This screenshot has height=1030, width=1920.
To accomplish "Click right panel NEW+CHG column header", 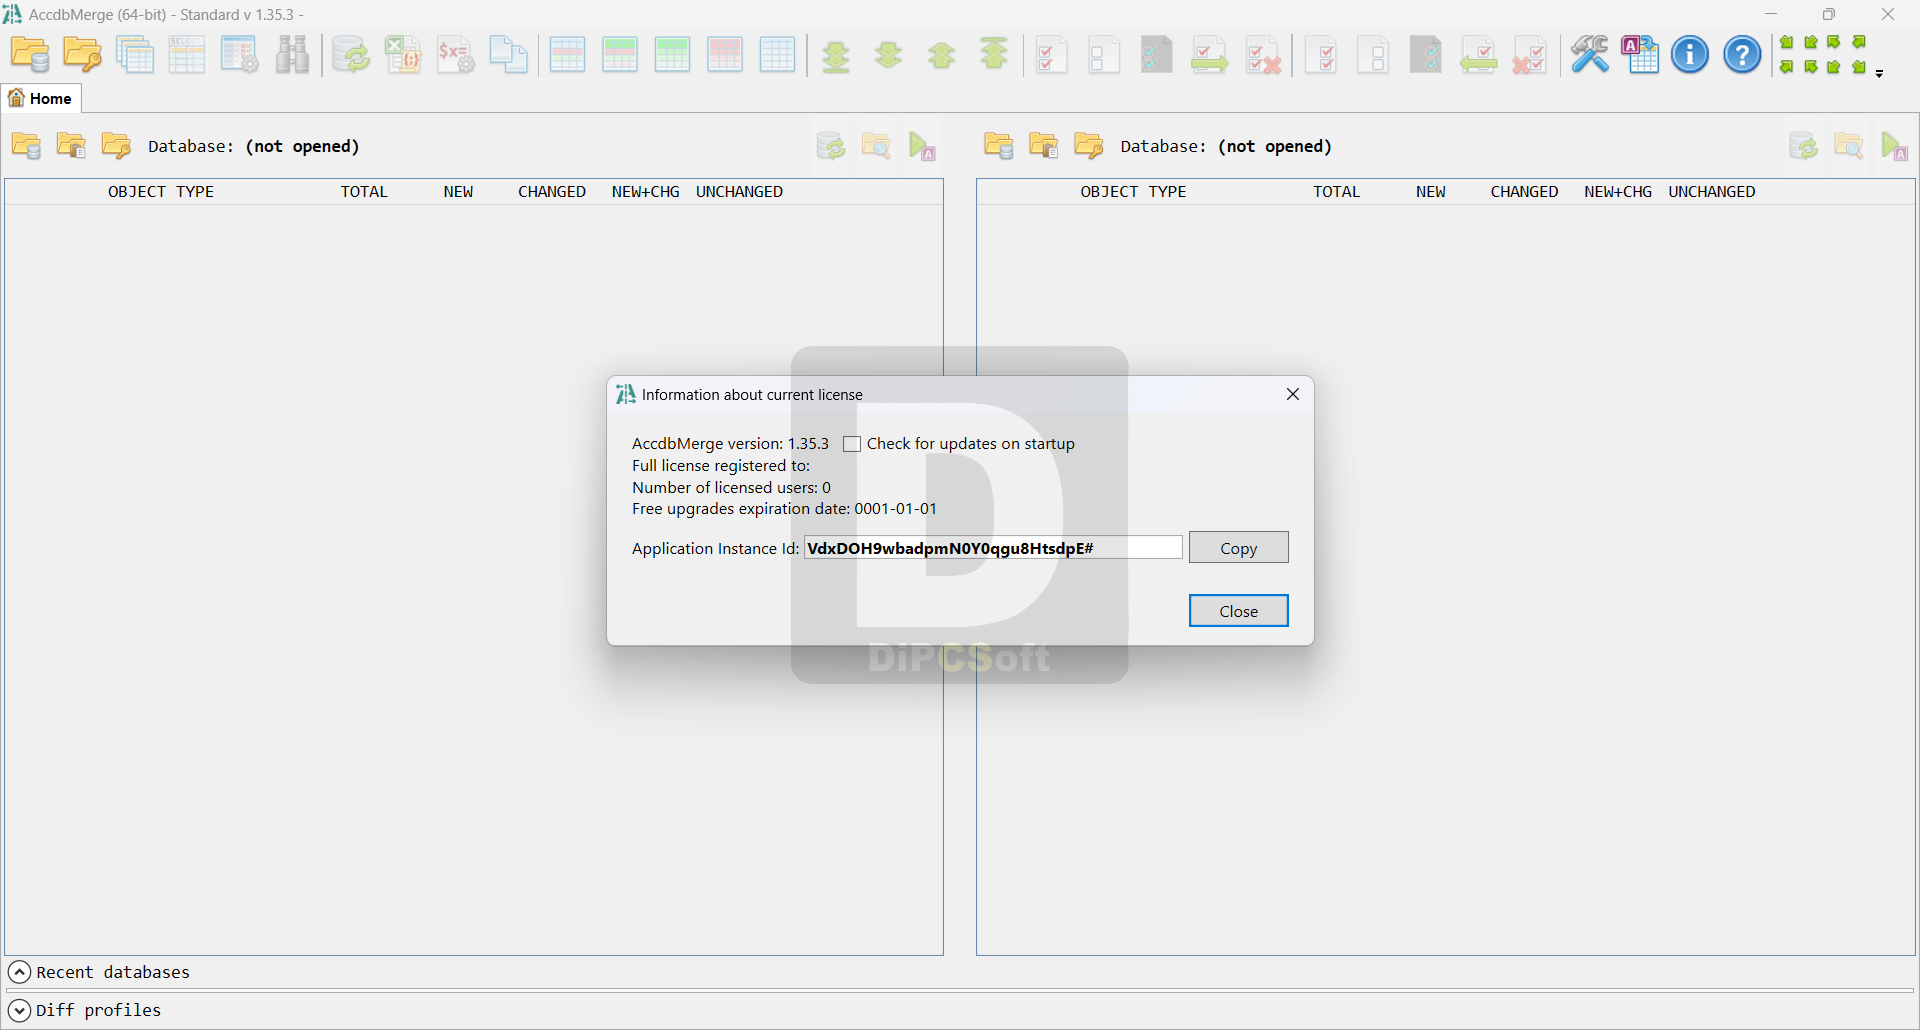I will (1618, 192).
